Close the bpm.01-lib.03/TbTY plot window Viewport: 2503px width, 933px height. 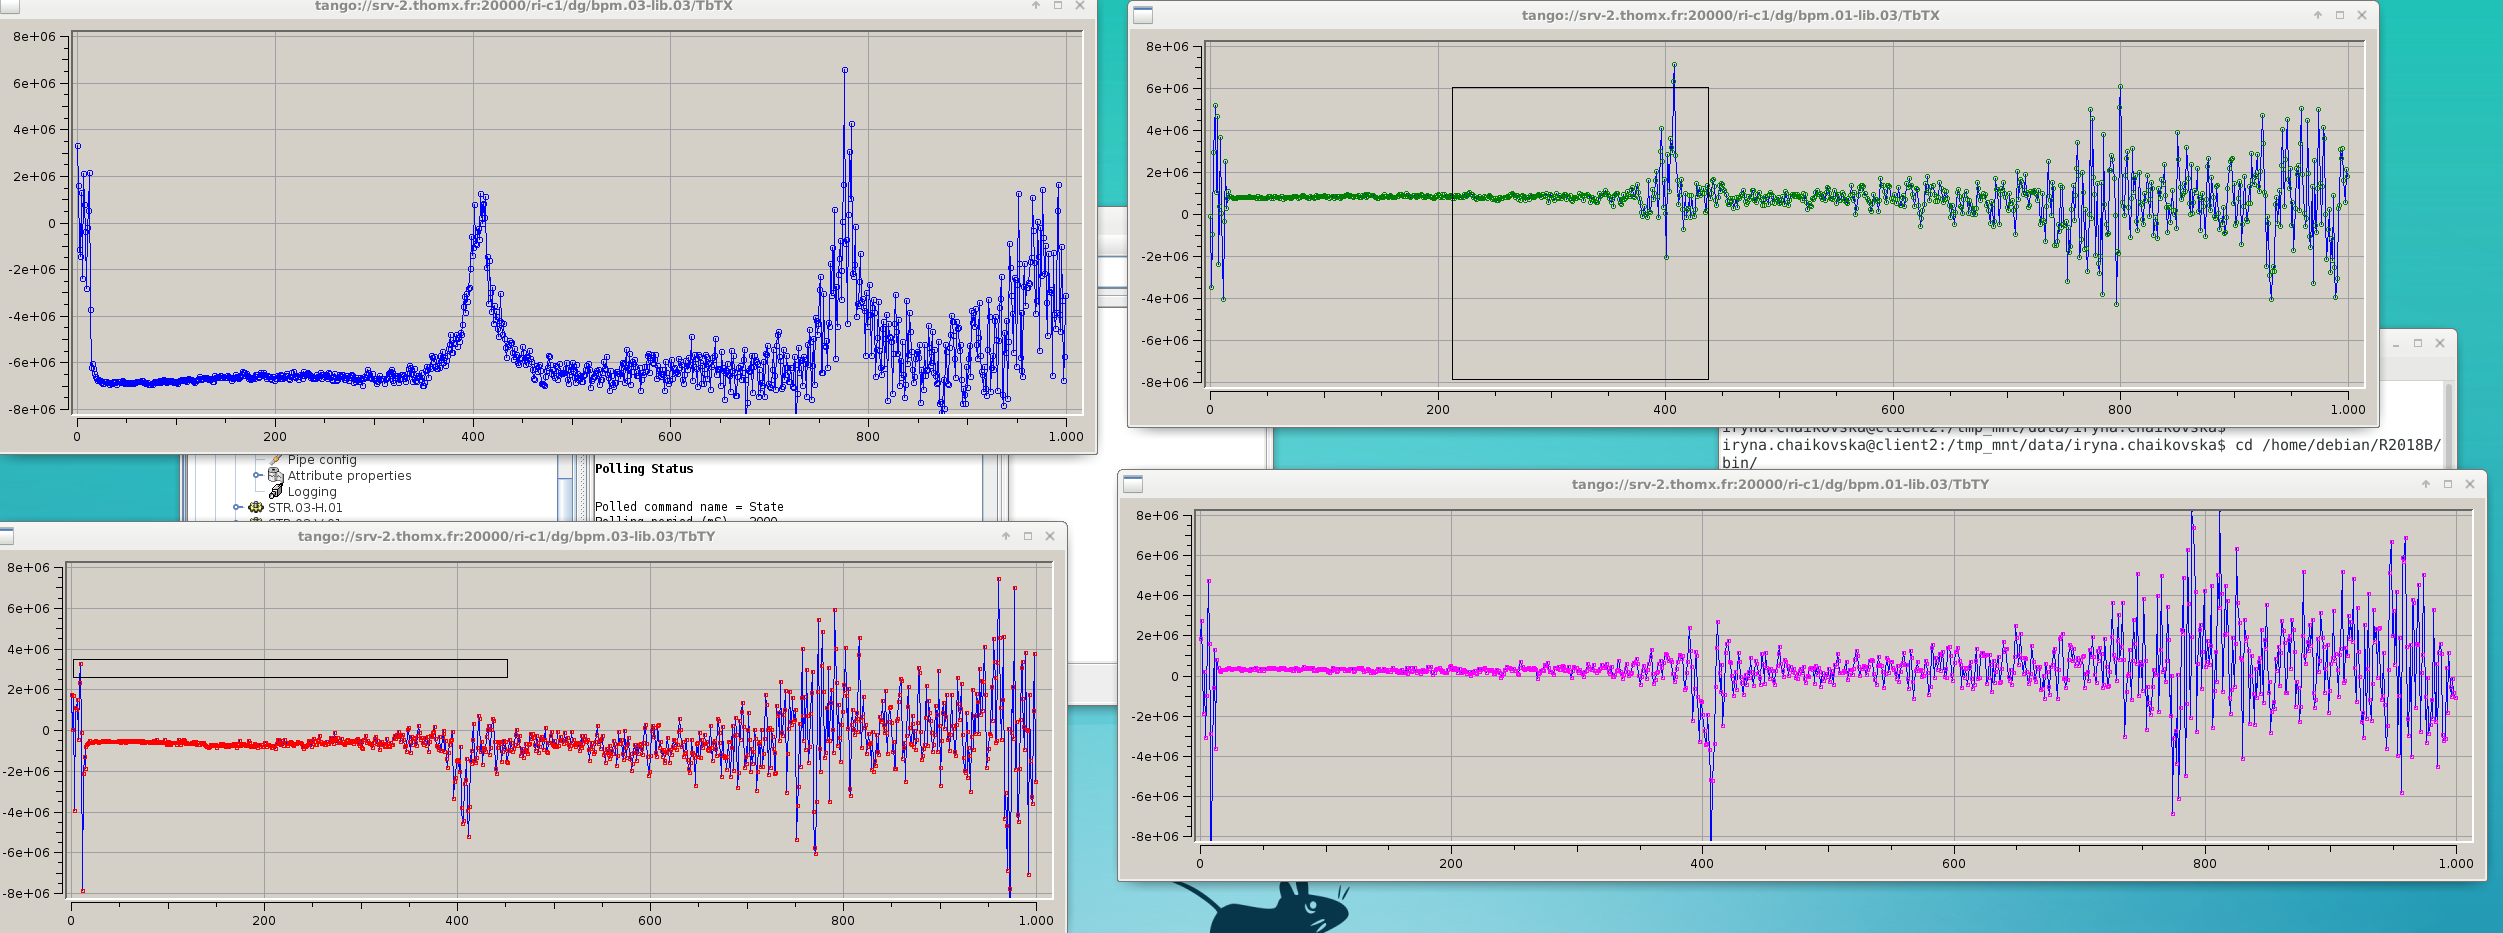click(x=2470, y=484)
